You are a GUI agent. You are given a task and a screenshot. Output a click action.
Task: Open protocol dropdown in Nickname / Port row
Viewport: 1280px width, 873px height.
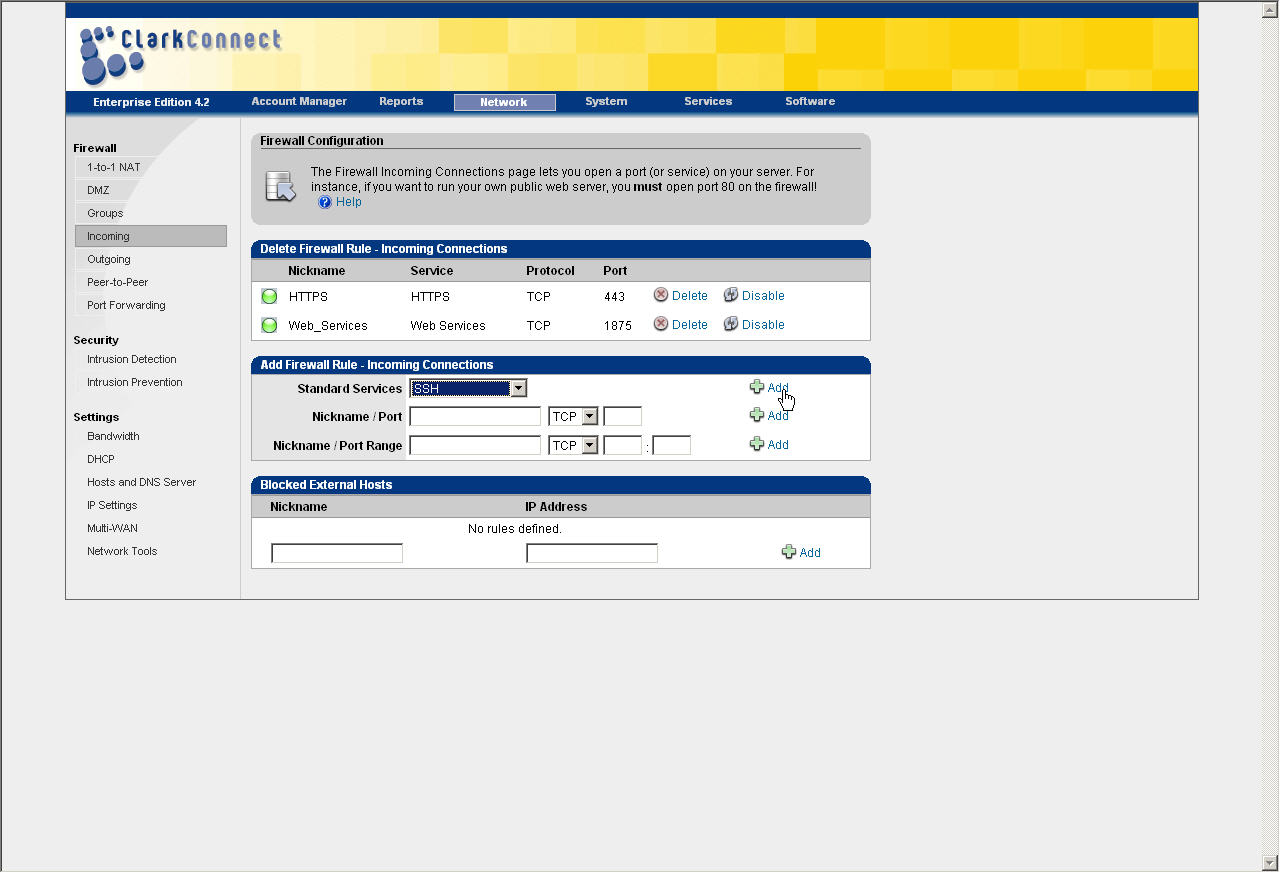pos(589,416)
